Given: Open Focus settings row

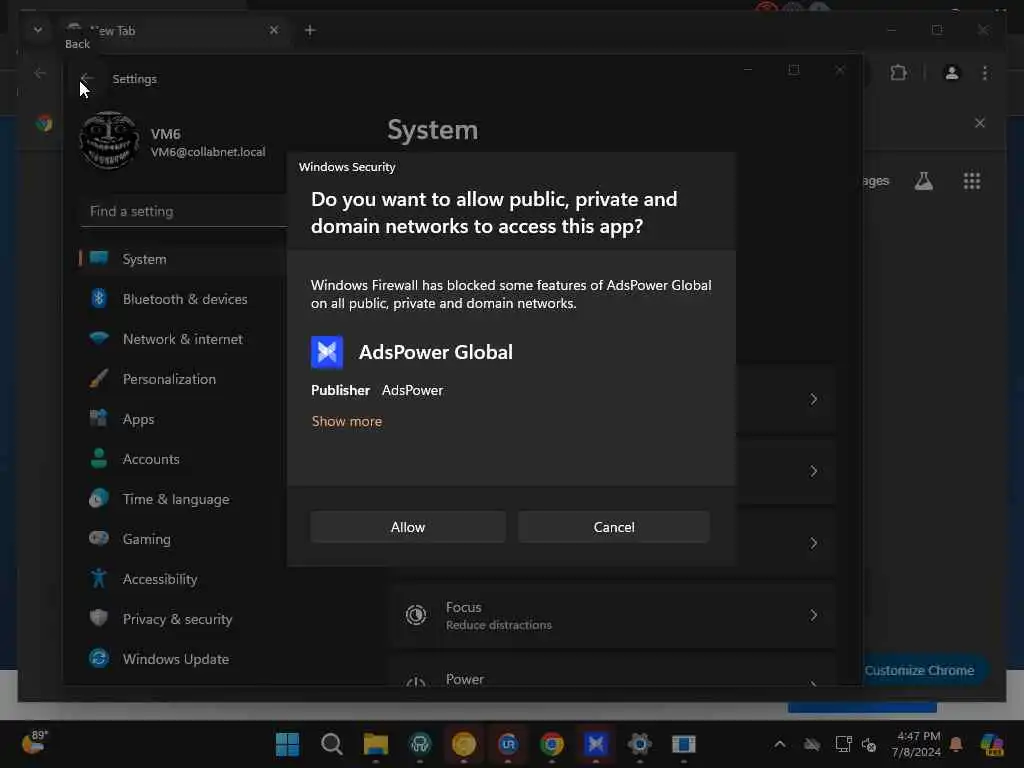Looking at the screenshot, I should click(x=614, y=615).
